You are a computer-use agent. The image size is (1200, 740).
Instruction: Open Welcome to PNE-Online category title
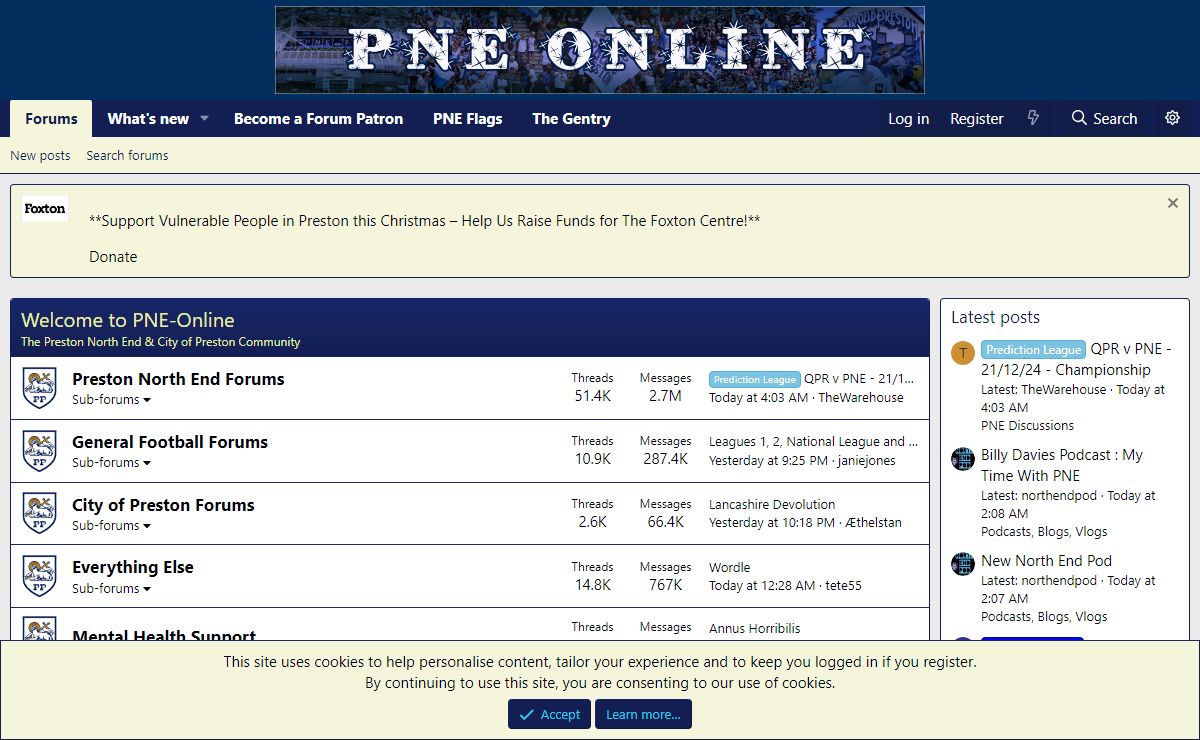(x=127, y=320)
